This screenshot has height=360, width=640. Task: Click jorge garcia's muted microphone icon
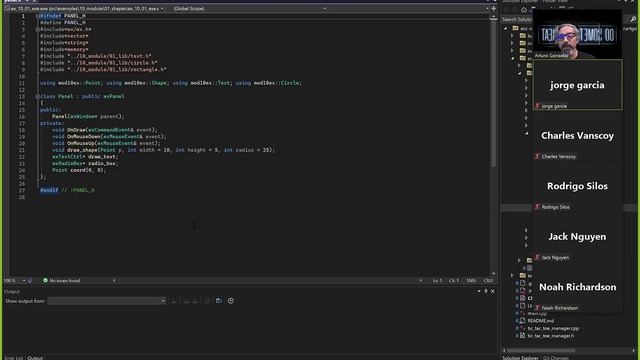pyautogui.click(x=537, y=106)
